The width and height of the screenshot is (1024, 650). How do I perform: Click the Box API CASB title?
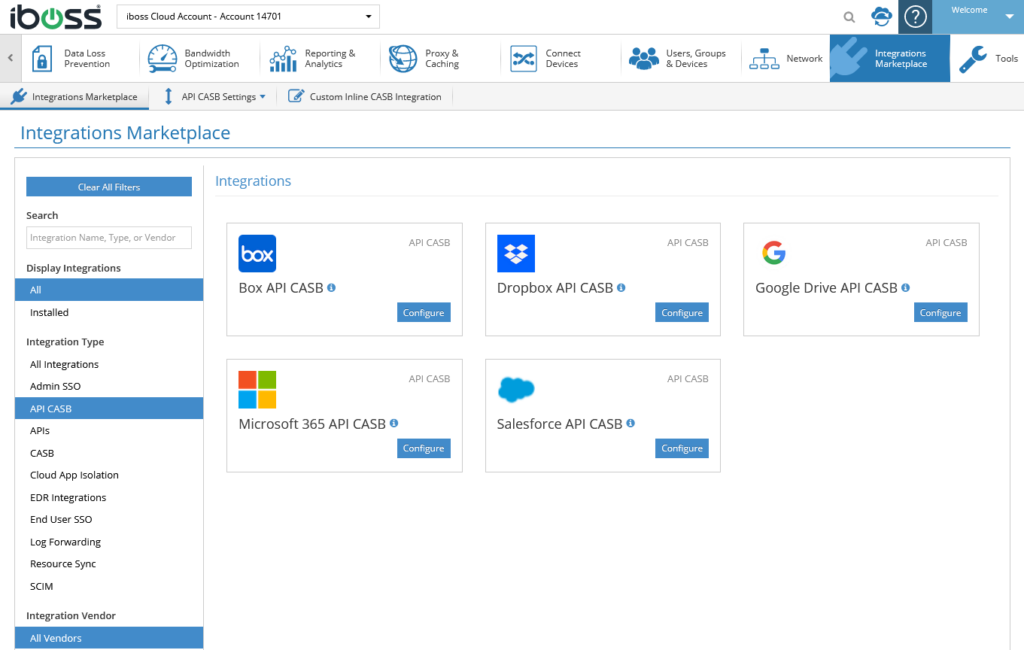pyautogui.click(x=281, y=288)
